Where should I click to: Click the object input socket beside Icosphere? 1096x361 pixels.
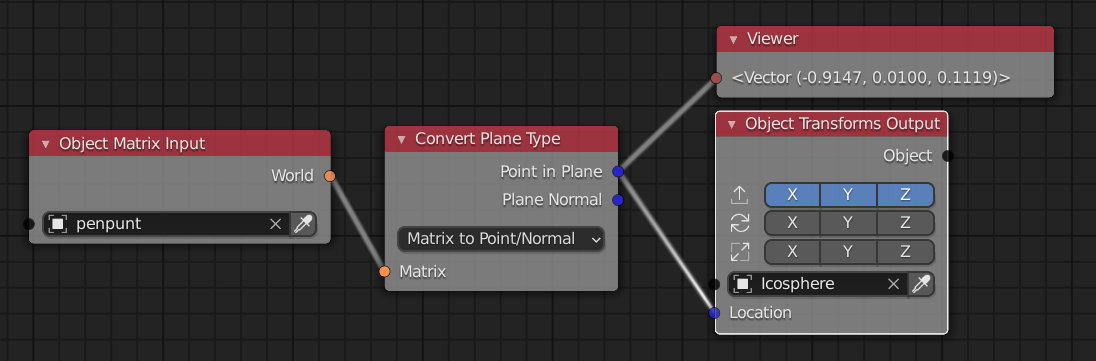pyautogui.click(x=714, y=284)
